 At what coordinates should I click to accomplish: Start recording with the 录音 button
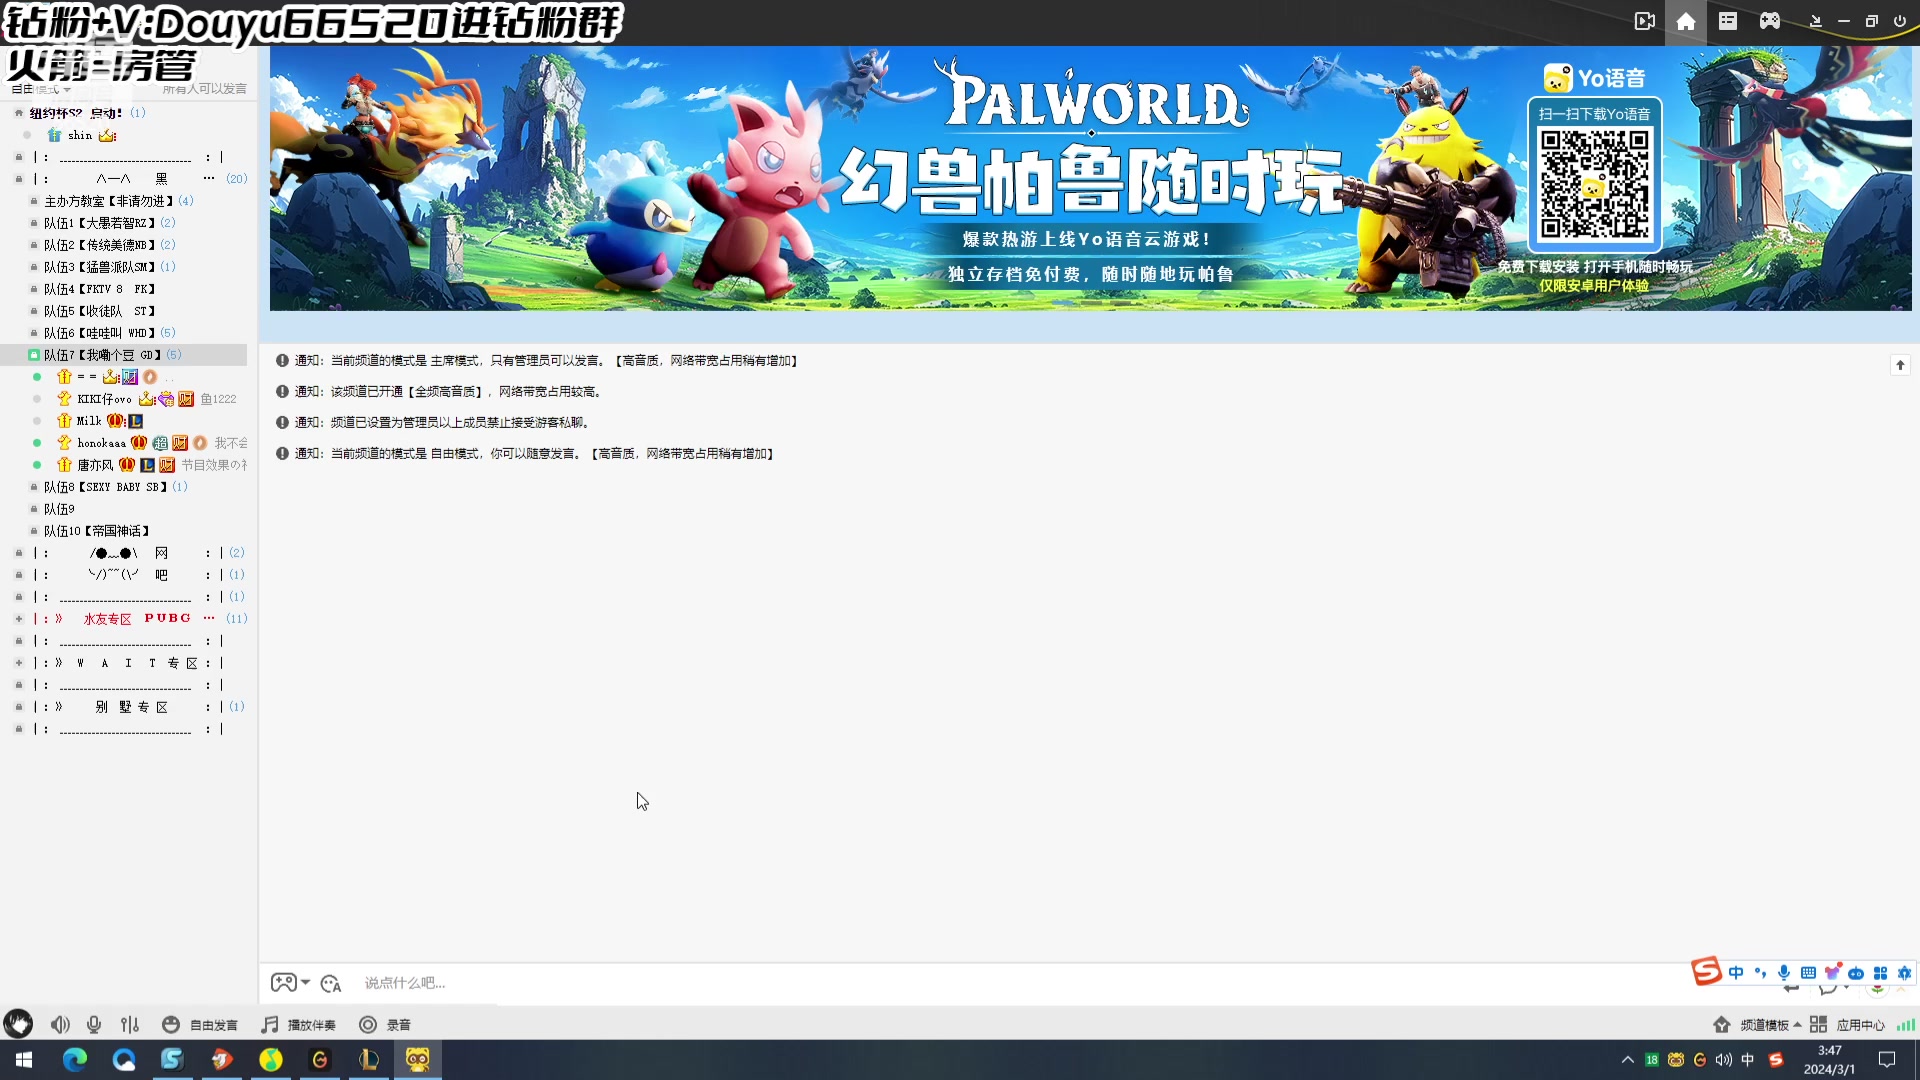(385, 1025)
